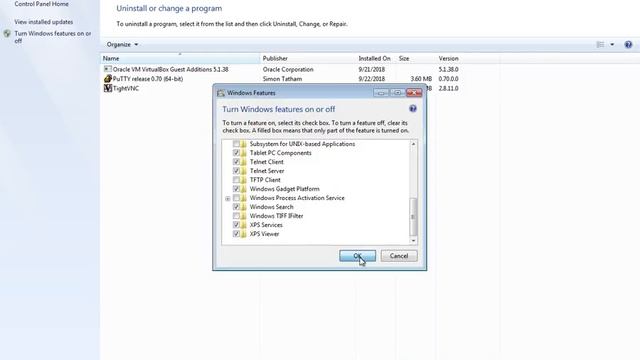Click the Windows Features title bar icon
Viewport: 640px width, 360px height.
(221, 93)
